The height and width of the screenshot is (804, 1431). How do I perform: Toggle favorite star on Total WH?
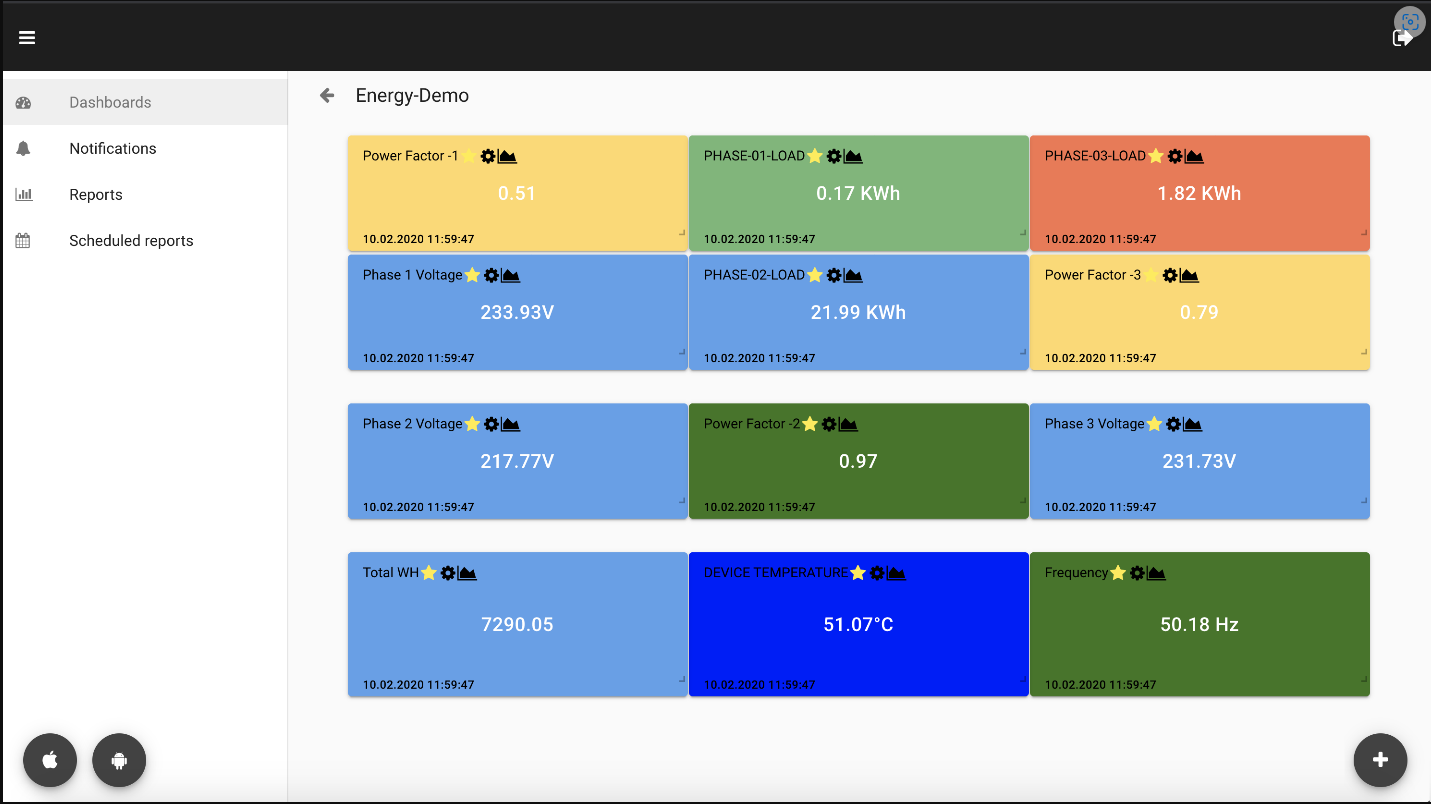point(429,573)
